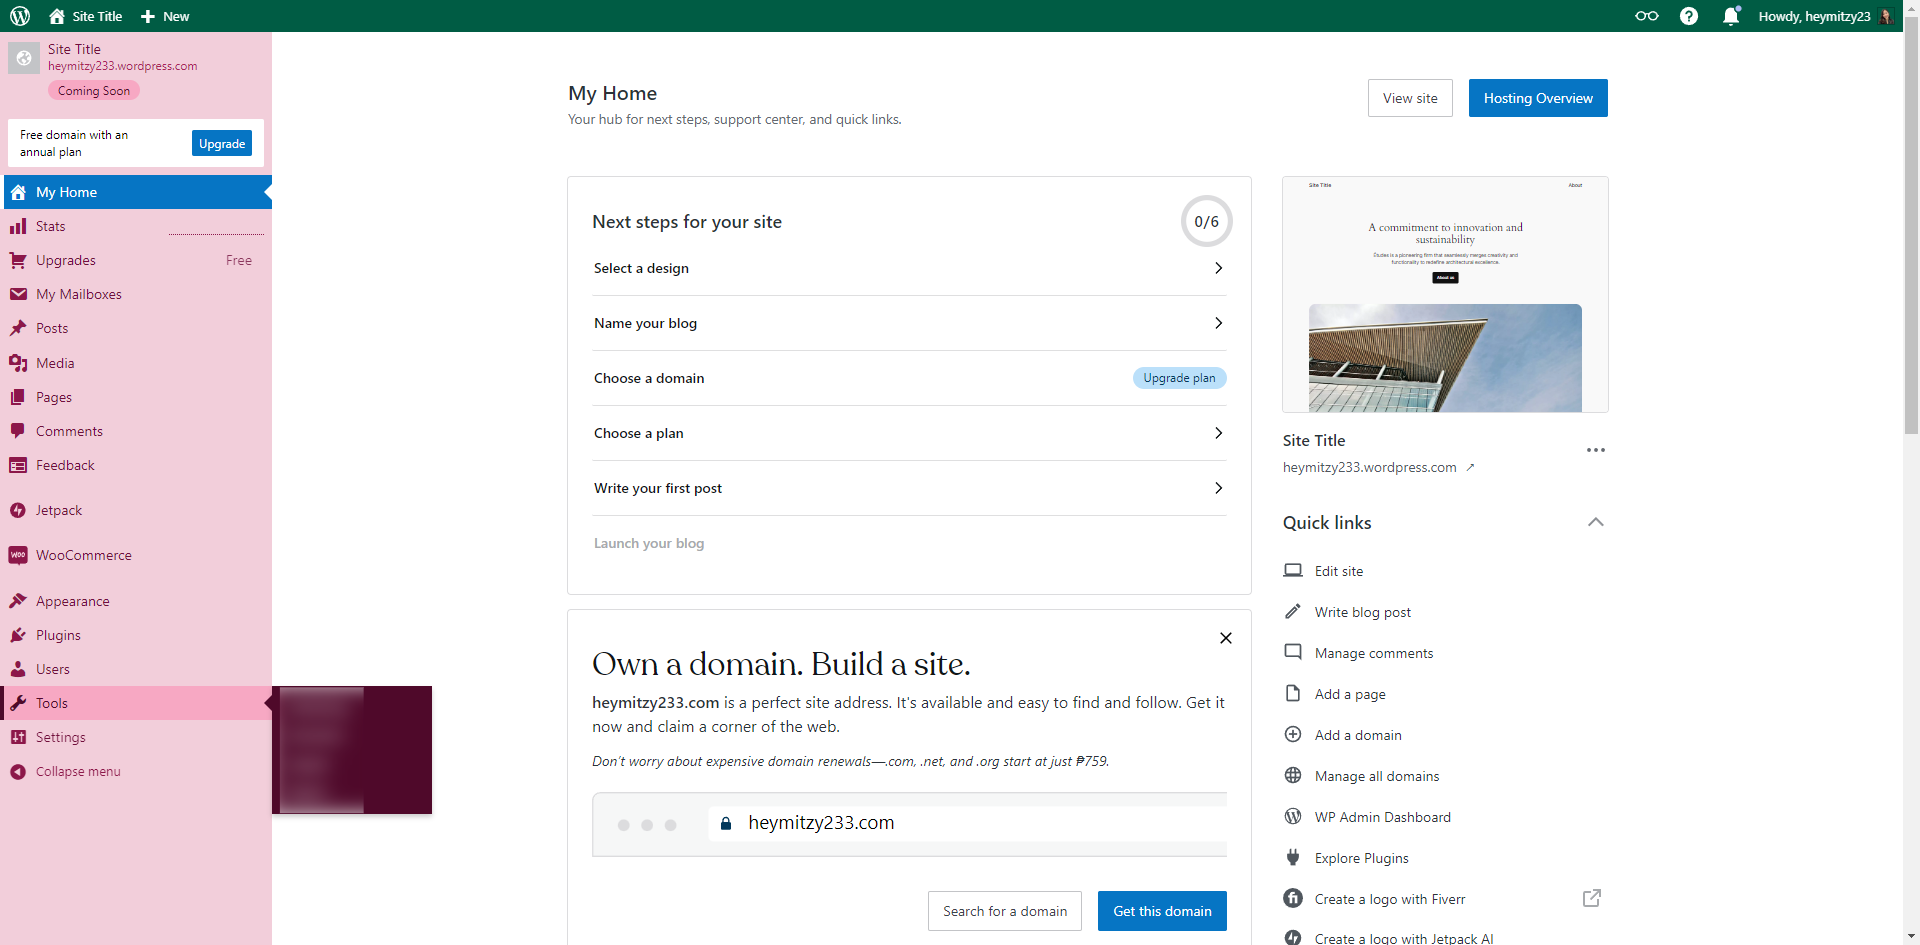
Task: Click the Upgrade button in sidebar
Action: point(222,143)
